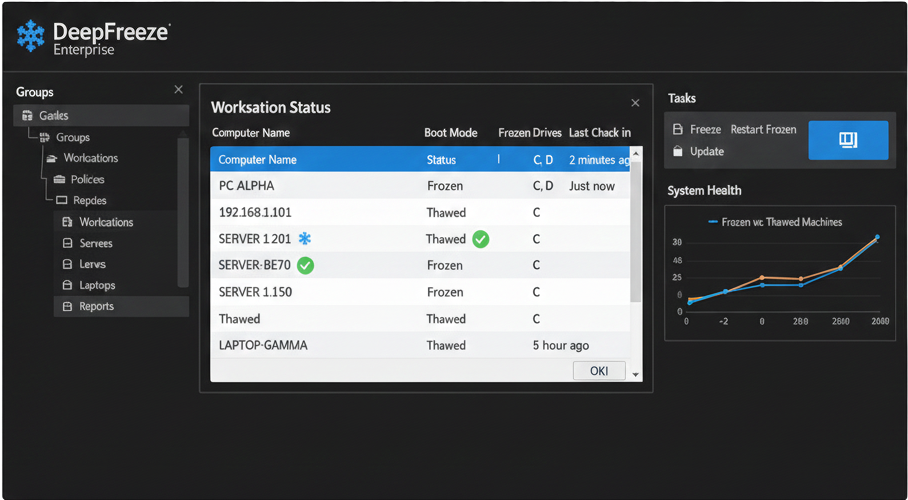Viewport: 908px width, 500px height.
Task: Select Restart Frozen in the Tasks panel
Action: coord(763,130)
